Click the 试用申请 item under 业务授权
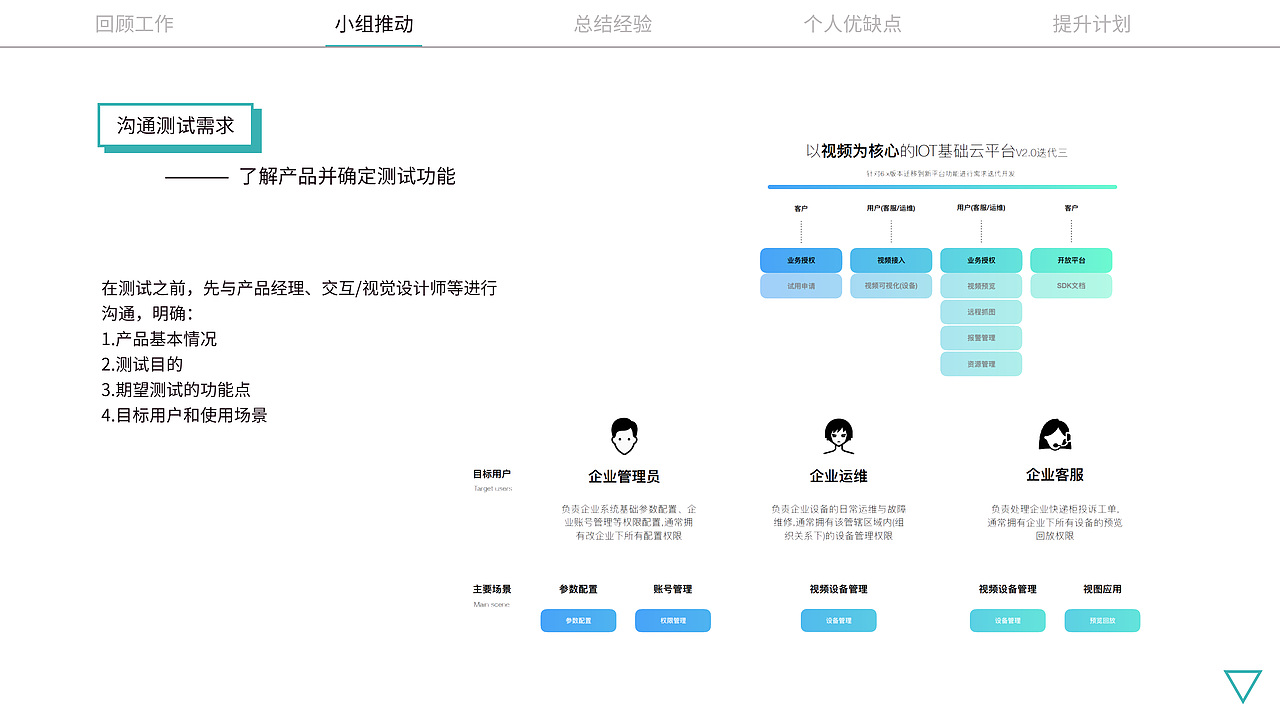Screen dimensions: 1280x720 click(x=800, y=285)
